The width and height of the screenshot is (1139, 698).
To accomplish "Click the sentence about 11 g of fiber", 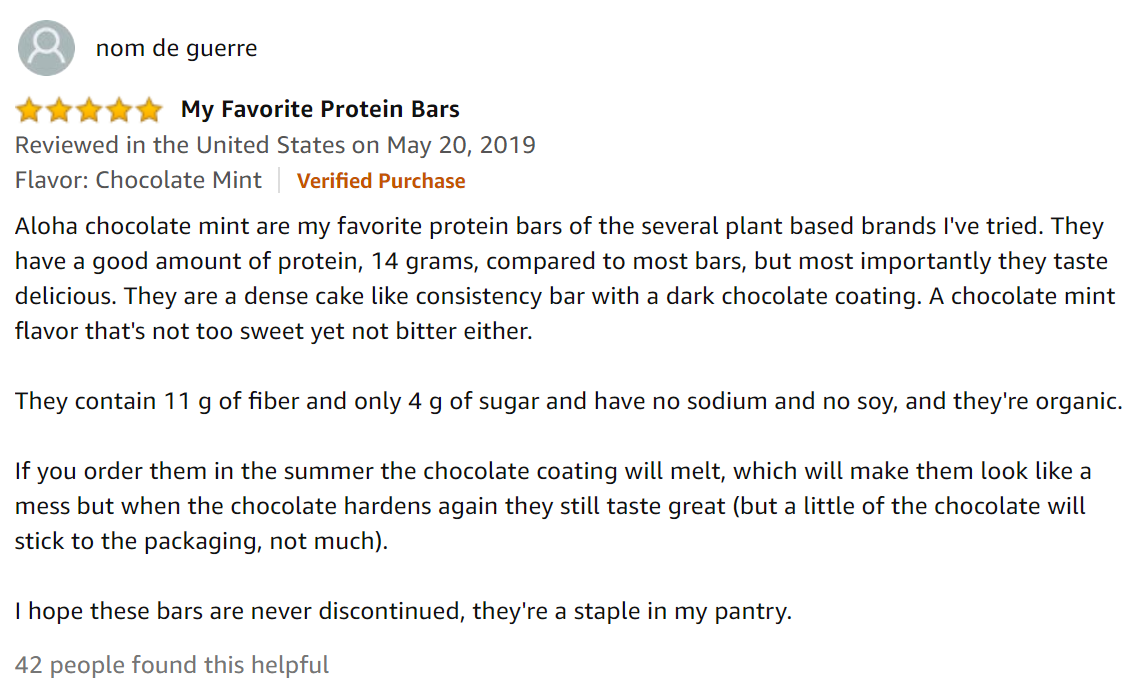I will [568, 401].
